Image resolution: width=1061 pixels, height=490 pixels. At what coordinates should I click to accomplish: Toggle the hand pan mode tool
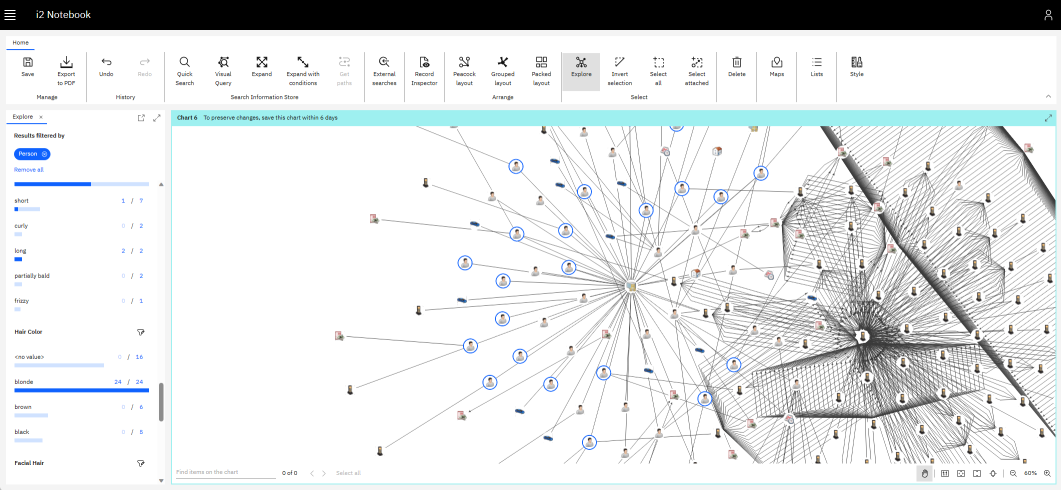[925, 473]
